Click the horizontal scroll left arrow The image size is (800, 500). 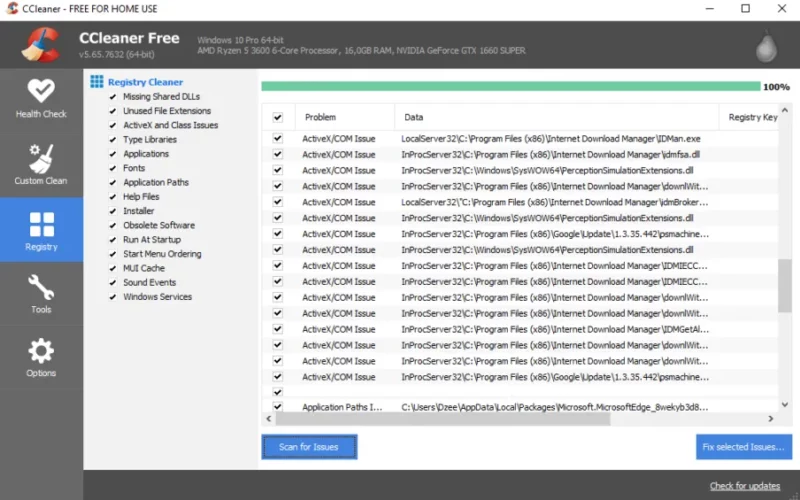click(269, 418)
